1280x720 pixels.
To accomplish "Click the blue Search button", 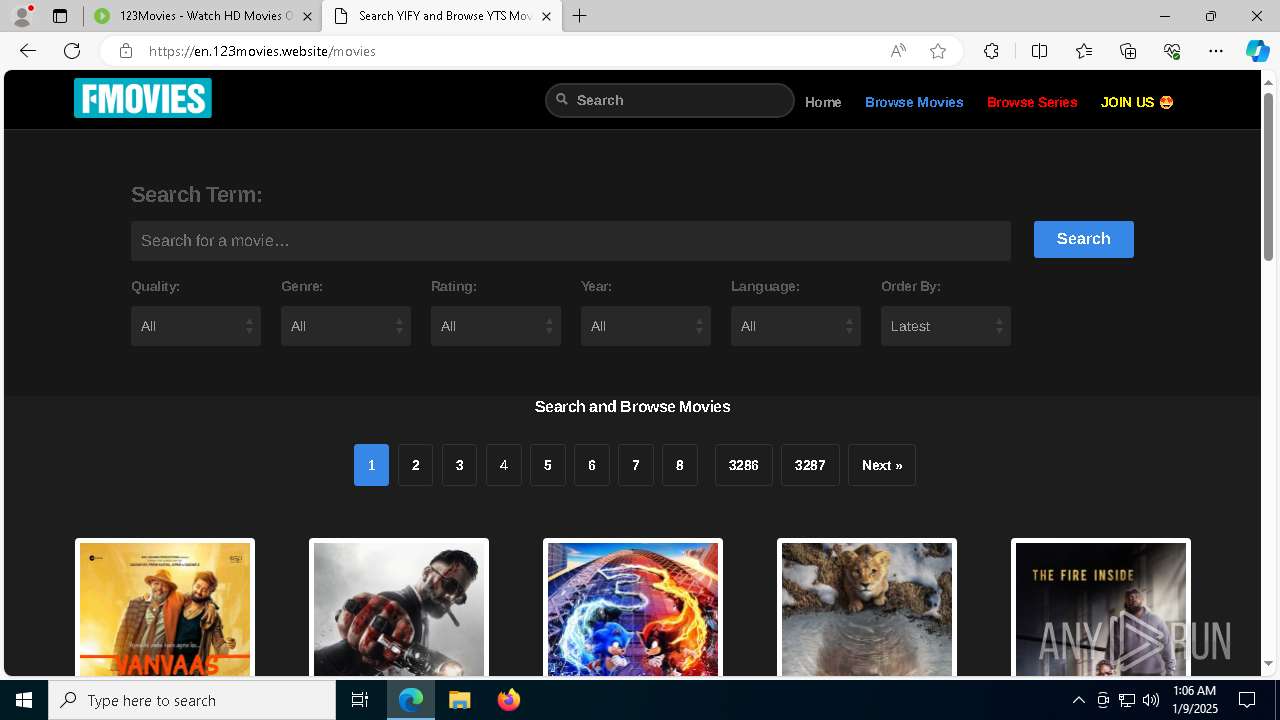I will (x=1084, y=239).
